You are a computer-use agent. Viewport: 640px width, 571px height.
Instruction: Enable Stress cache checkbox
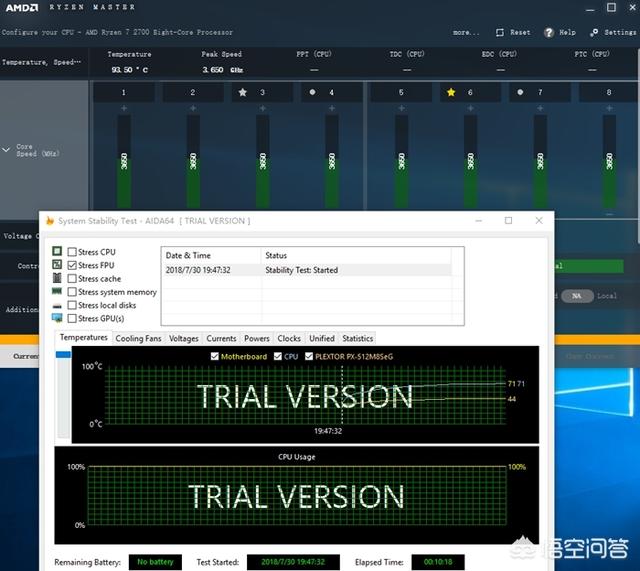pos(72,279)
